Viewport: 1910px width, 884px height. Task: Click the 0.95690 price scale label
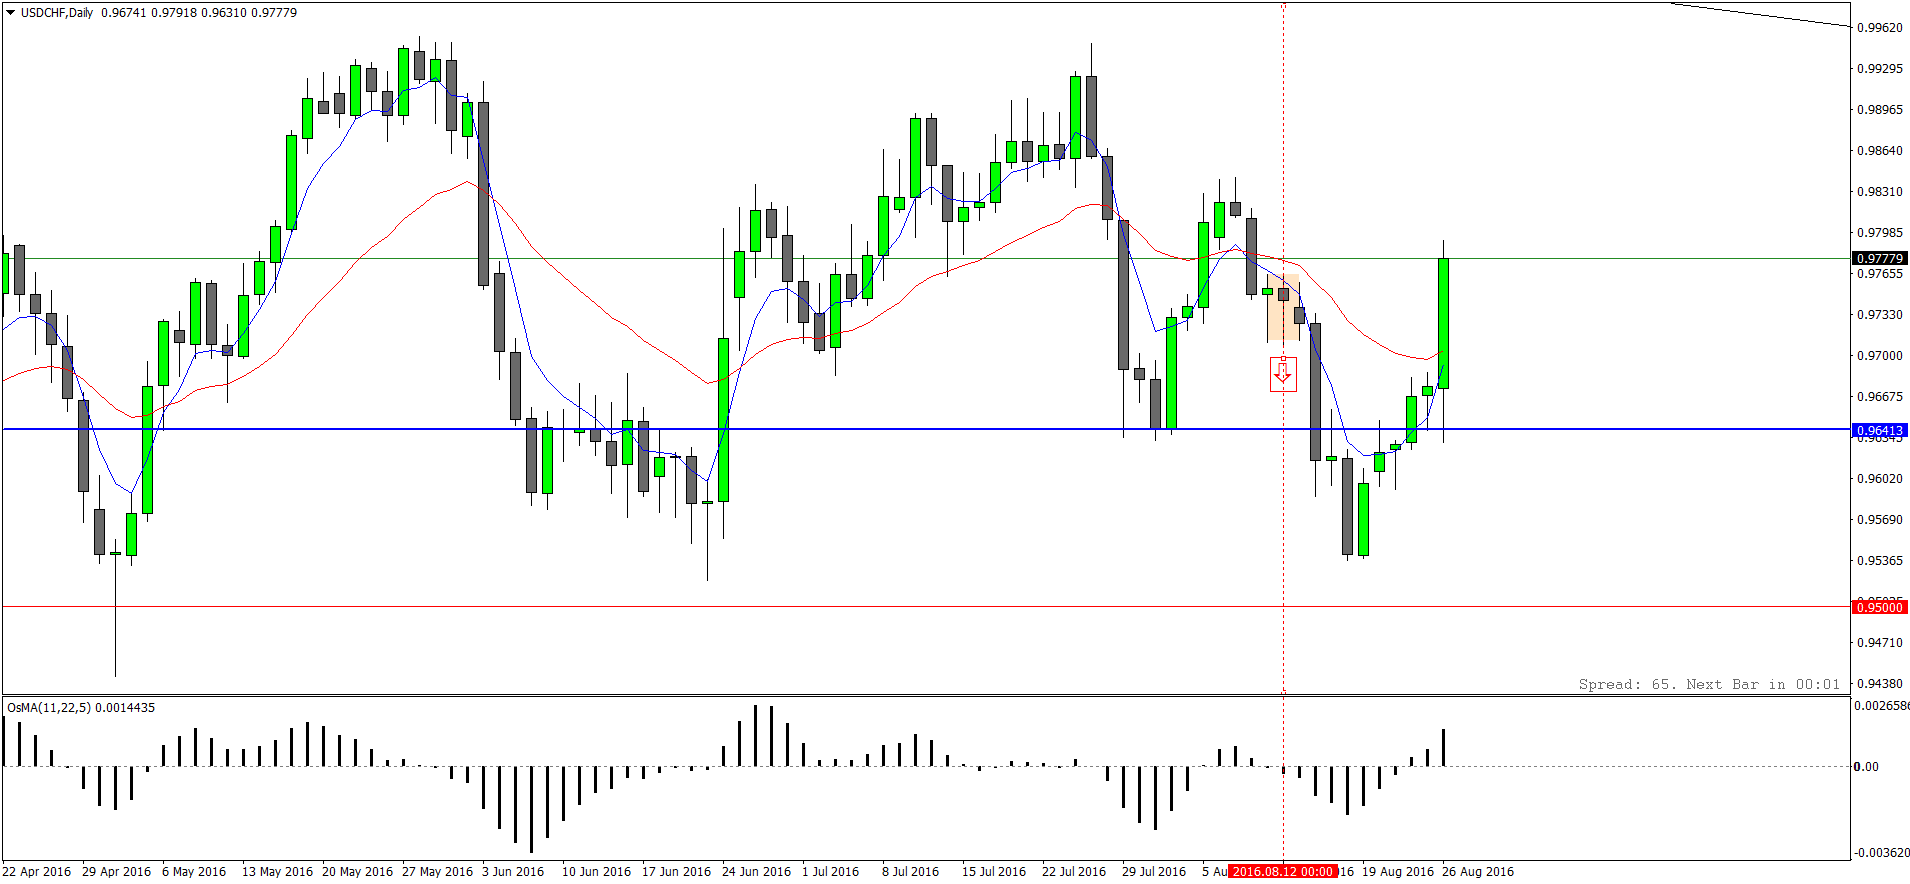pos(1880,519)
